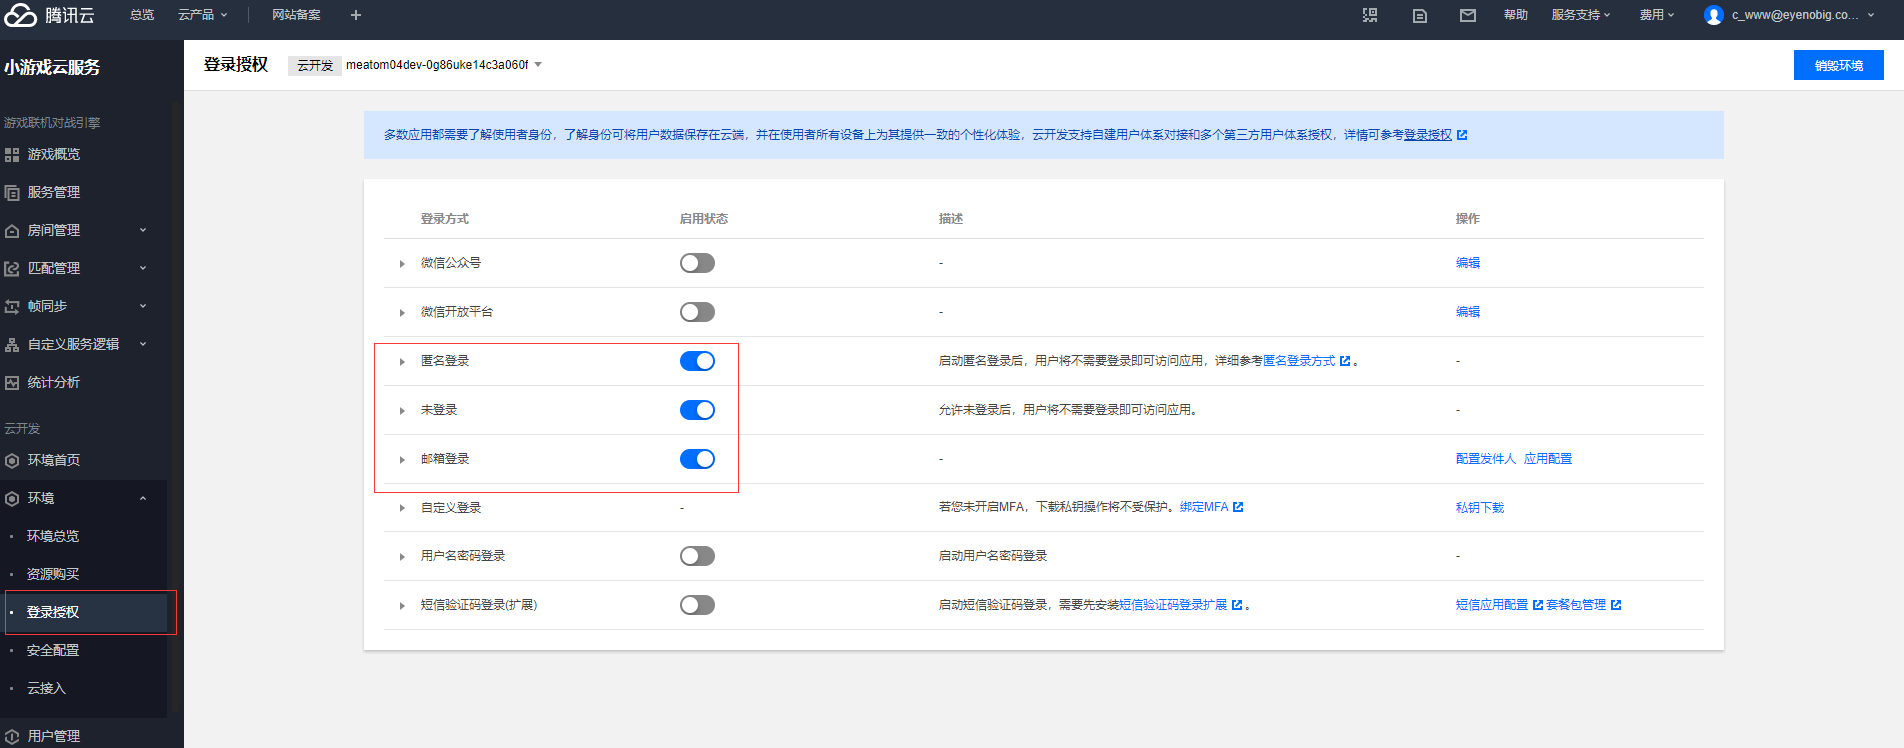This screenshot has height=748, width=1904.
Task: Click 编辑 for 微信开放平台
Action: point(1468,312)
